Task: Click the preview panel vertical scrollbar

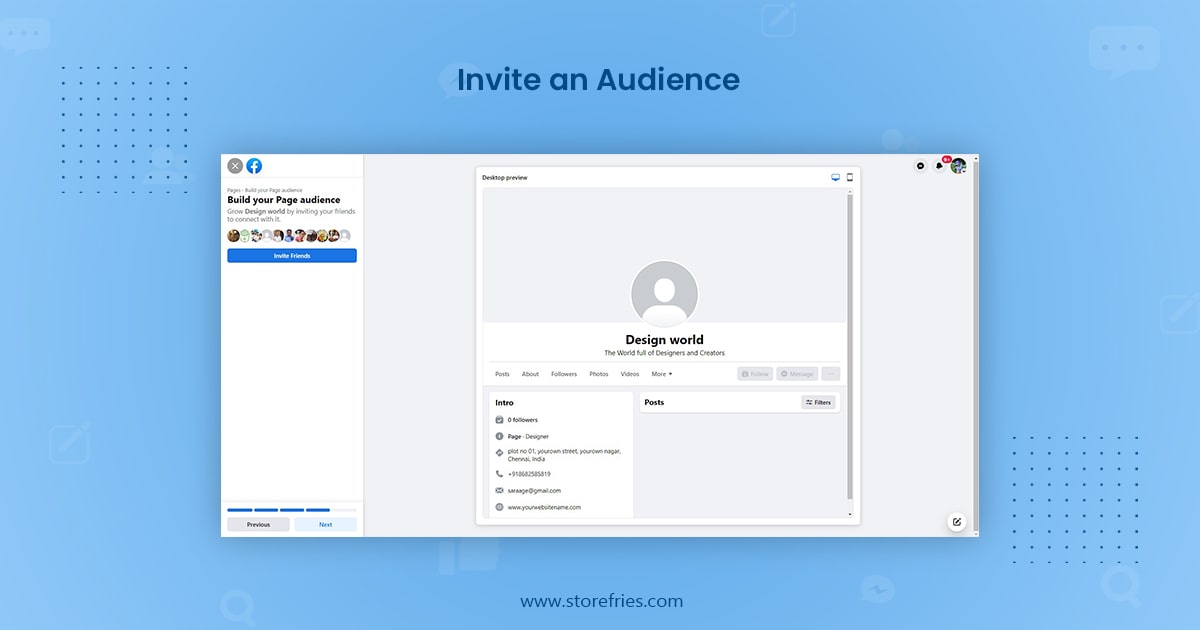Action: click(850, 350)
